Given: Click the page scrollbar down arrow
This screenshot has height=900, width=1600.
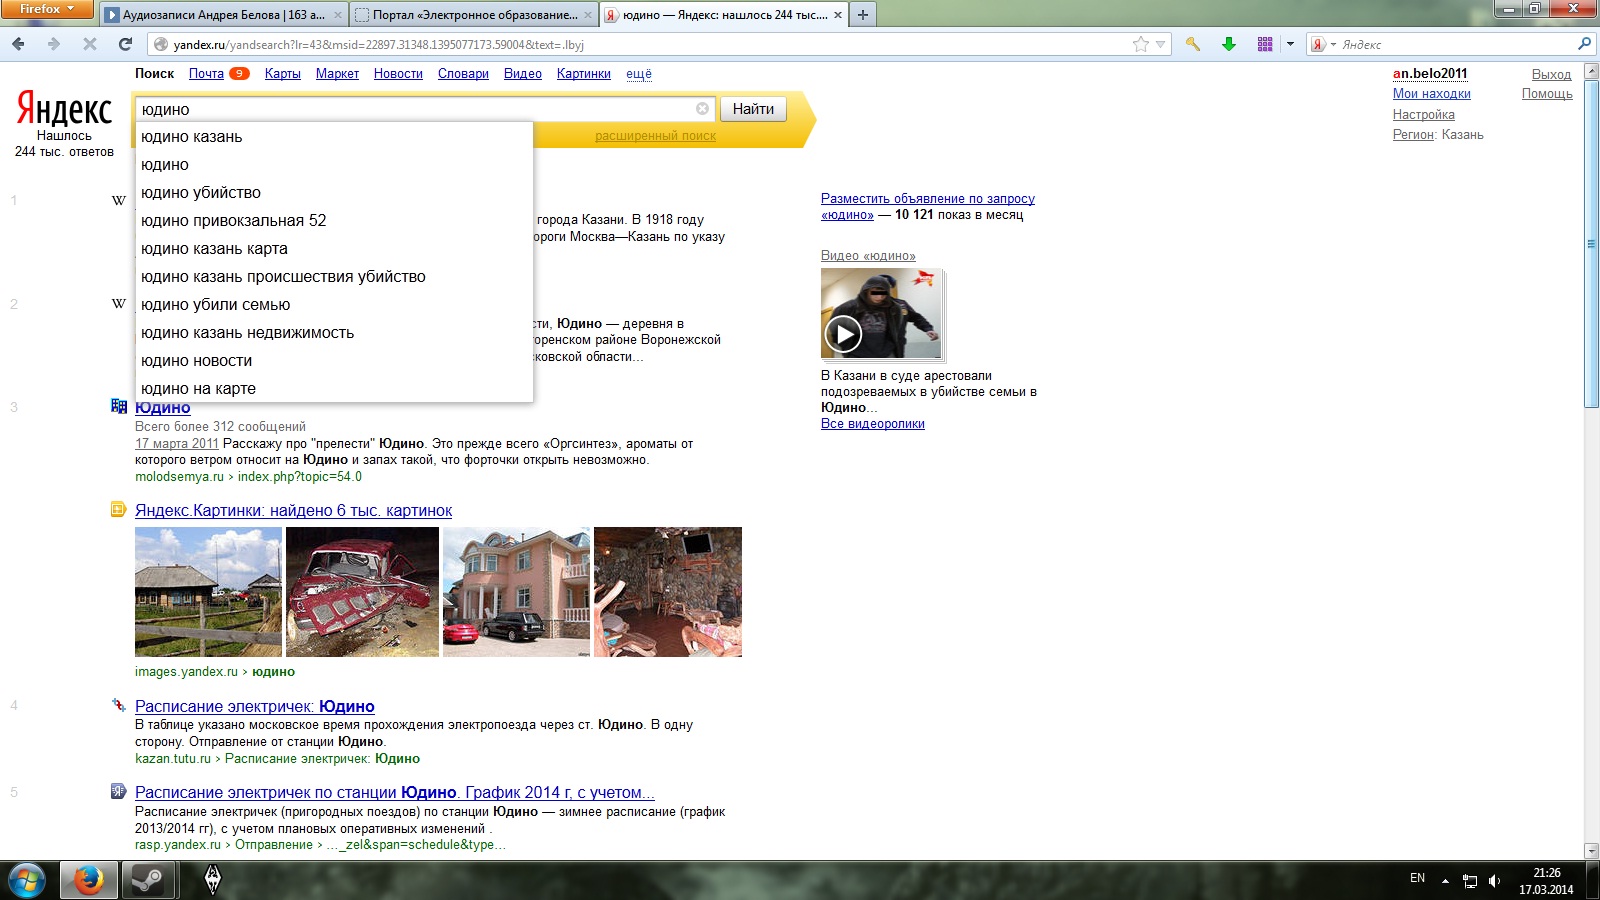Looking at the screenshot, I should (x=1591, y=851).
